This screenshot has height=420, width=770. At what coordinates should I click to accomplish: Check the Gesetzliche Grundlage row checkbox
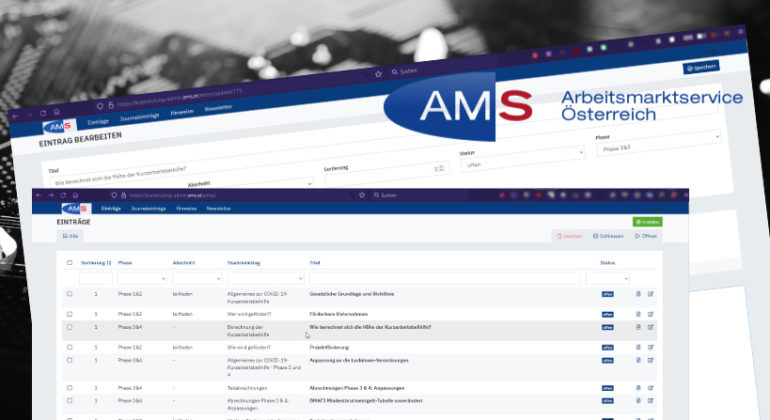(69, 295)
